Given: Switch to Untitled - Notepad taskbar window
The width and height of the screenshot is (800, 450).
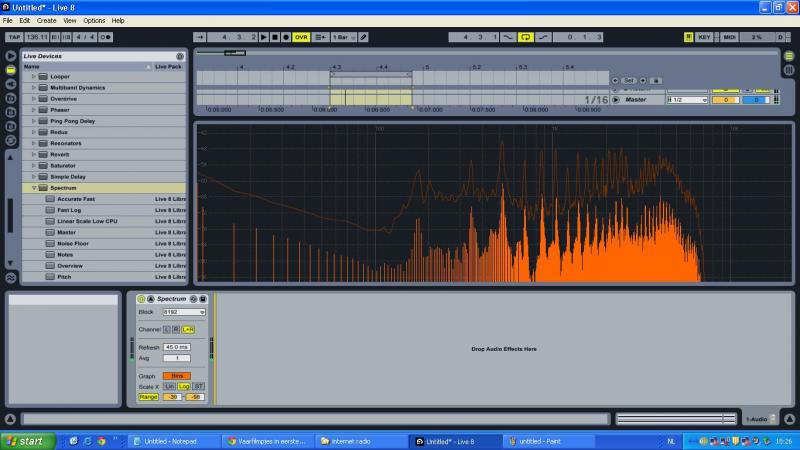Looking at the screenshot, I should (173, 441).
